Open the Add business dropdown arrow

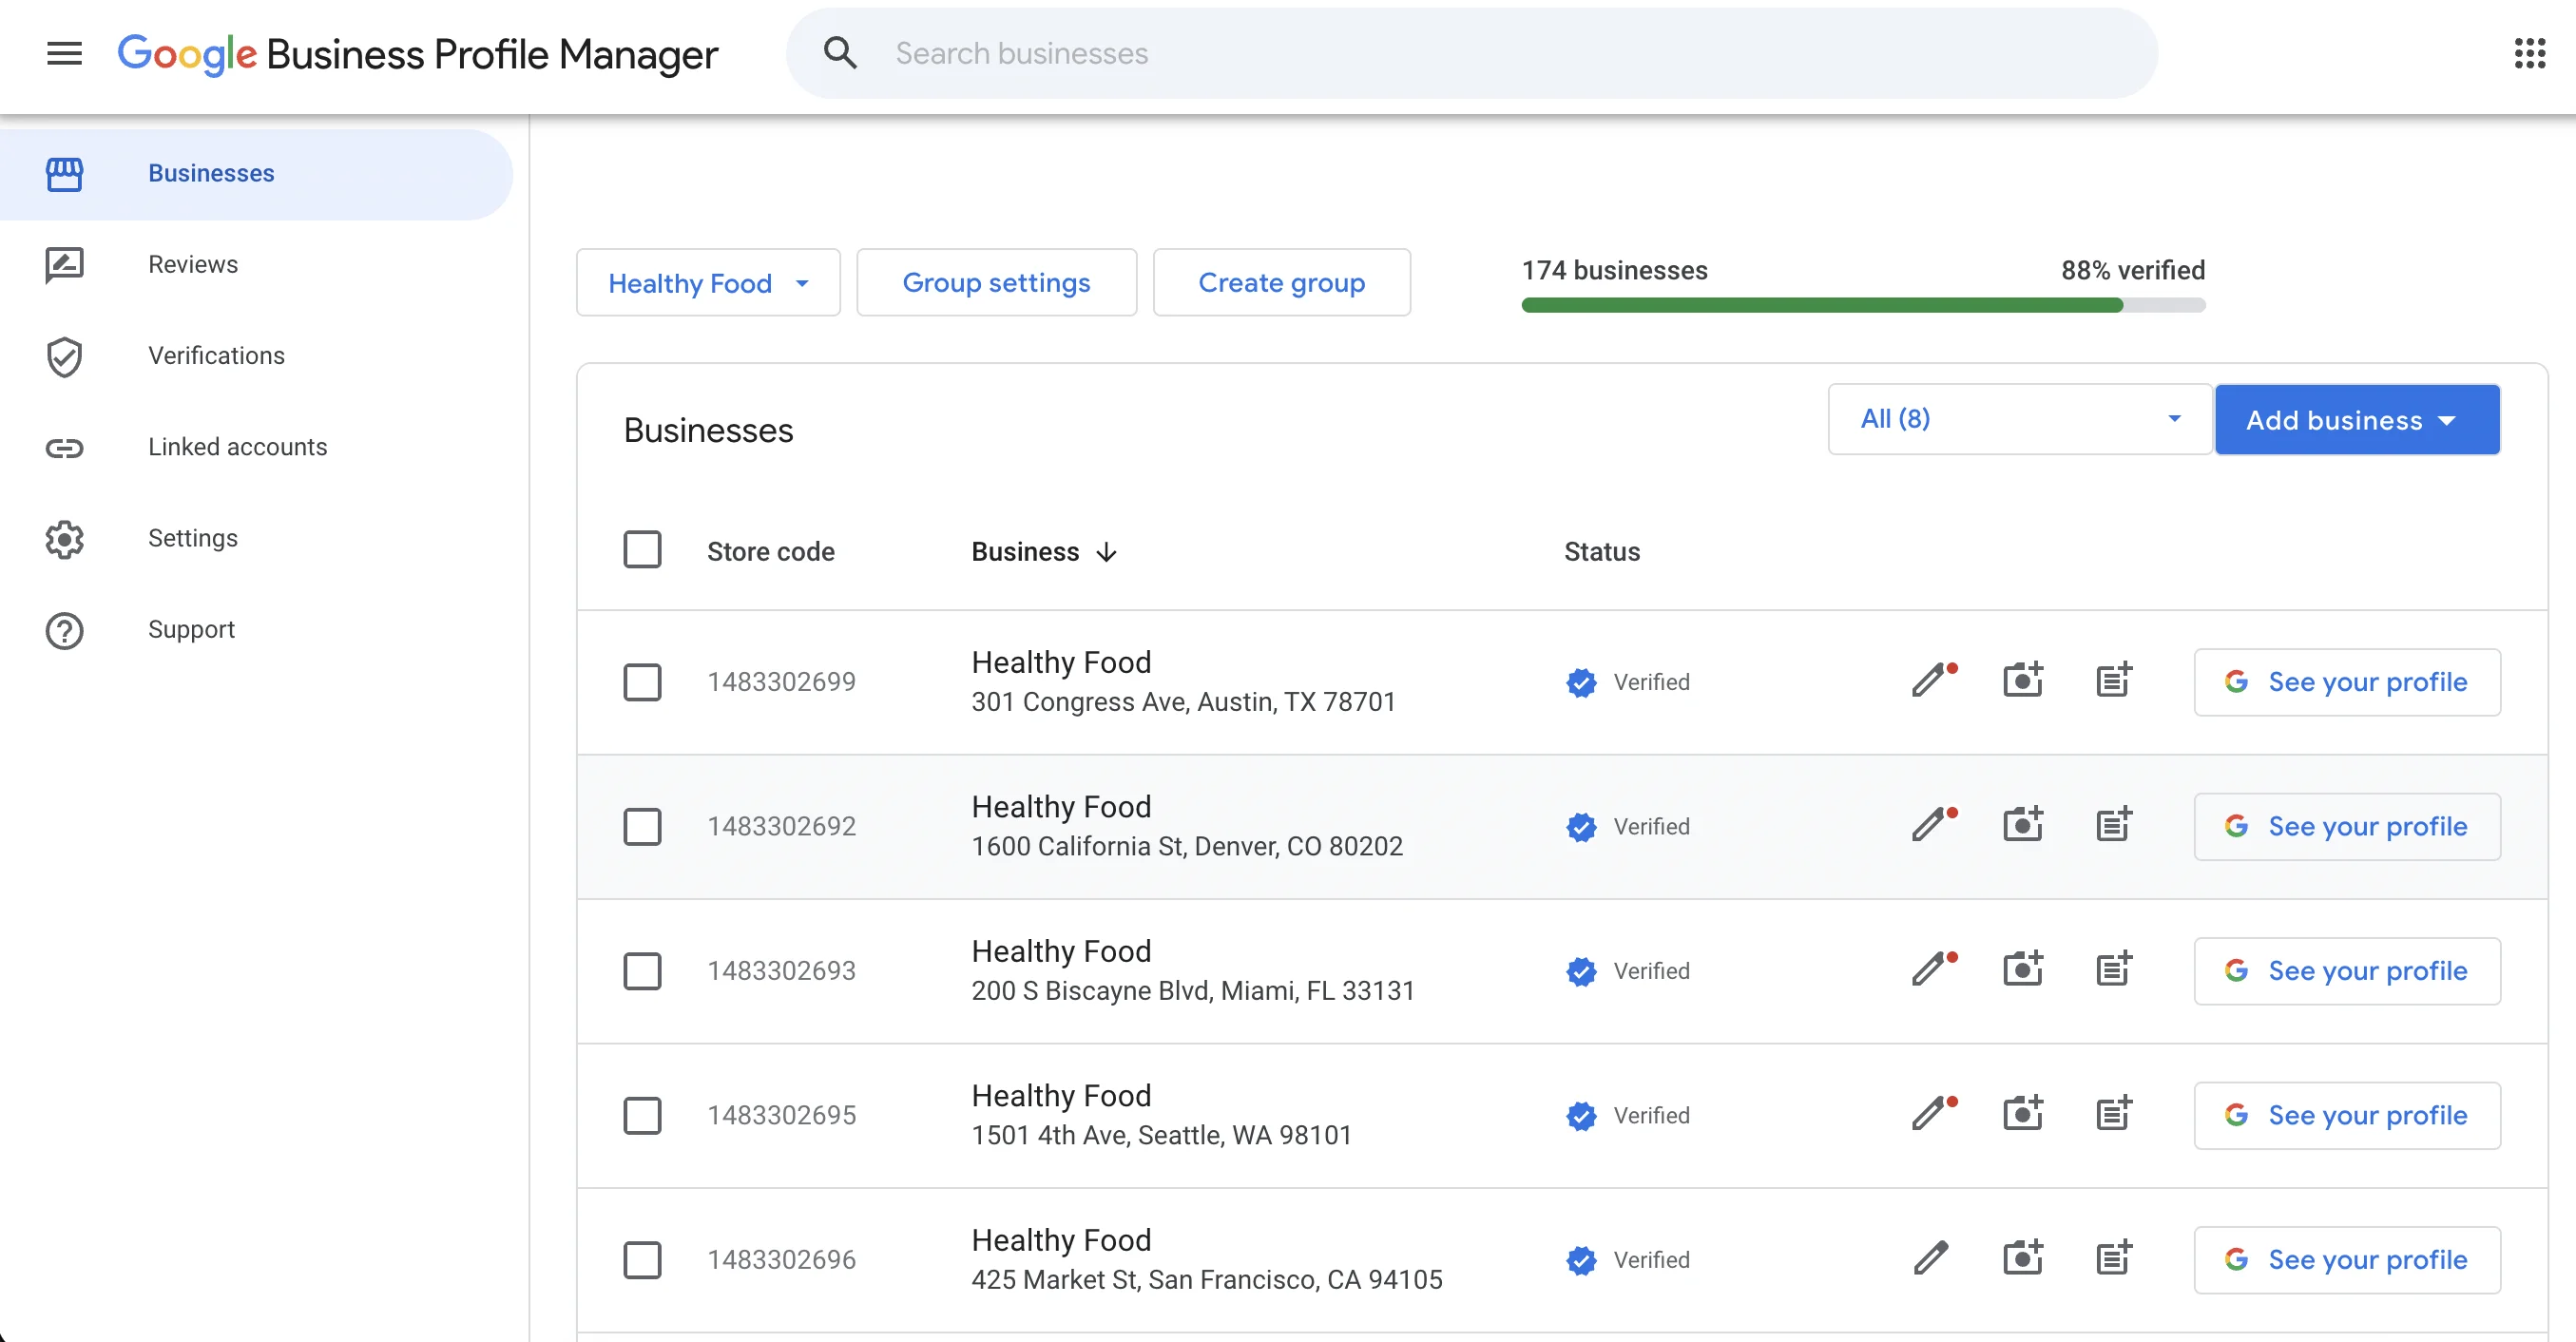tap(2447, 420)
